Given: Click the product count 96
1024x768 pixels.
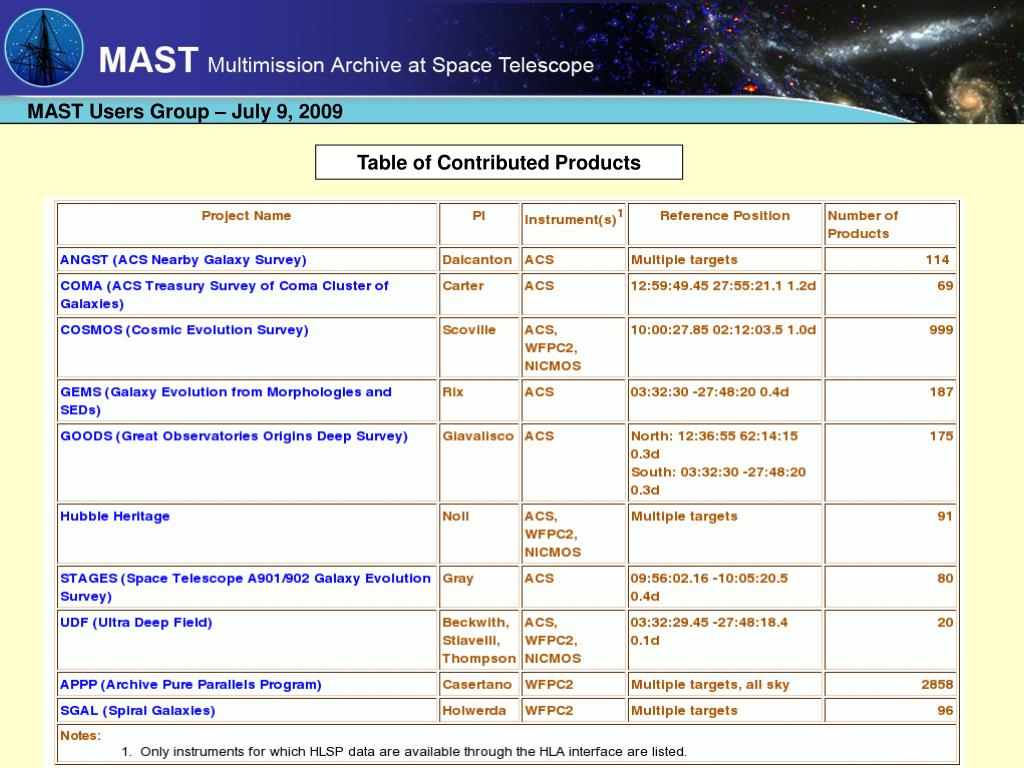Looking at the screenshot, I should pyautogui.click(x=945, y=711).
